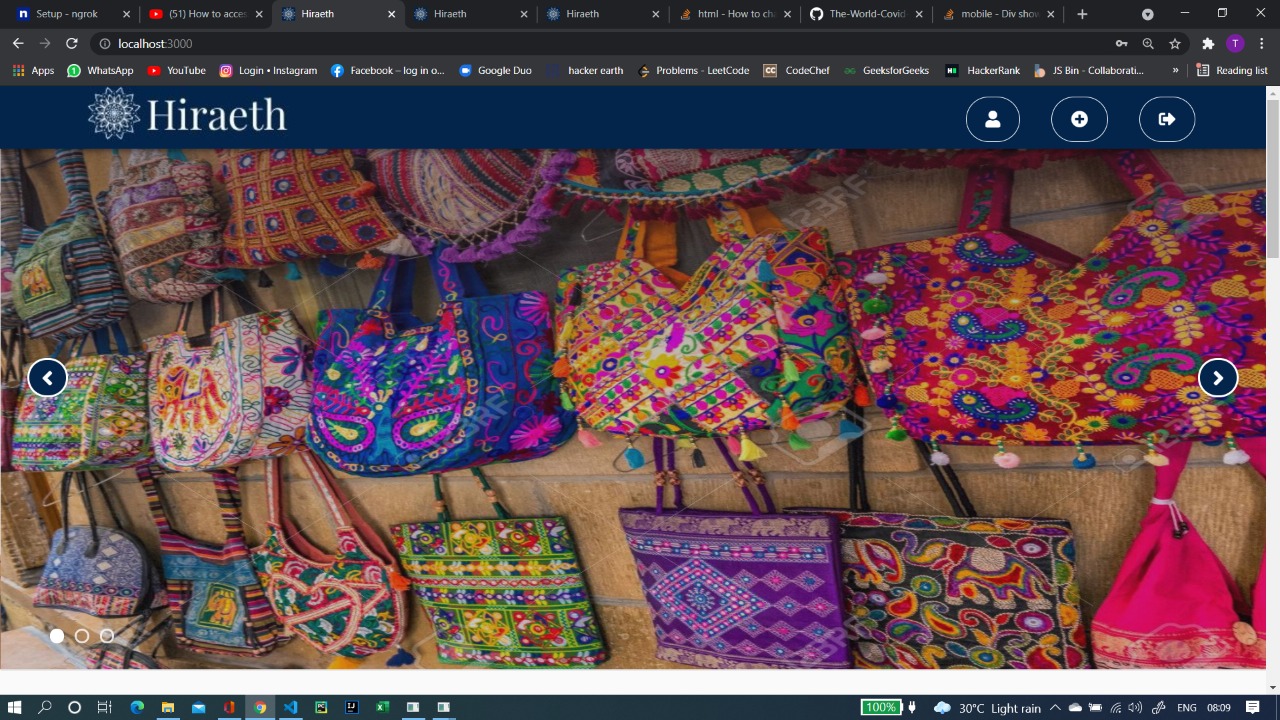The image size is (1280, 720).
Task: Click the scrollbar down arrow
Action: coord(1272,687)
